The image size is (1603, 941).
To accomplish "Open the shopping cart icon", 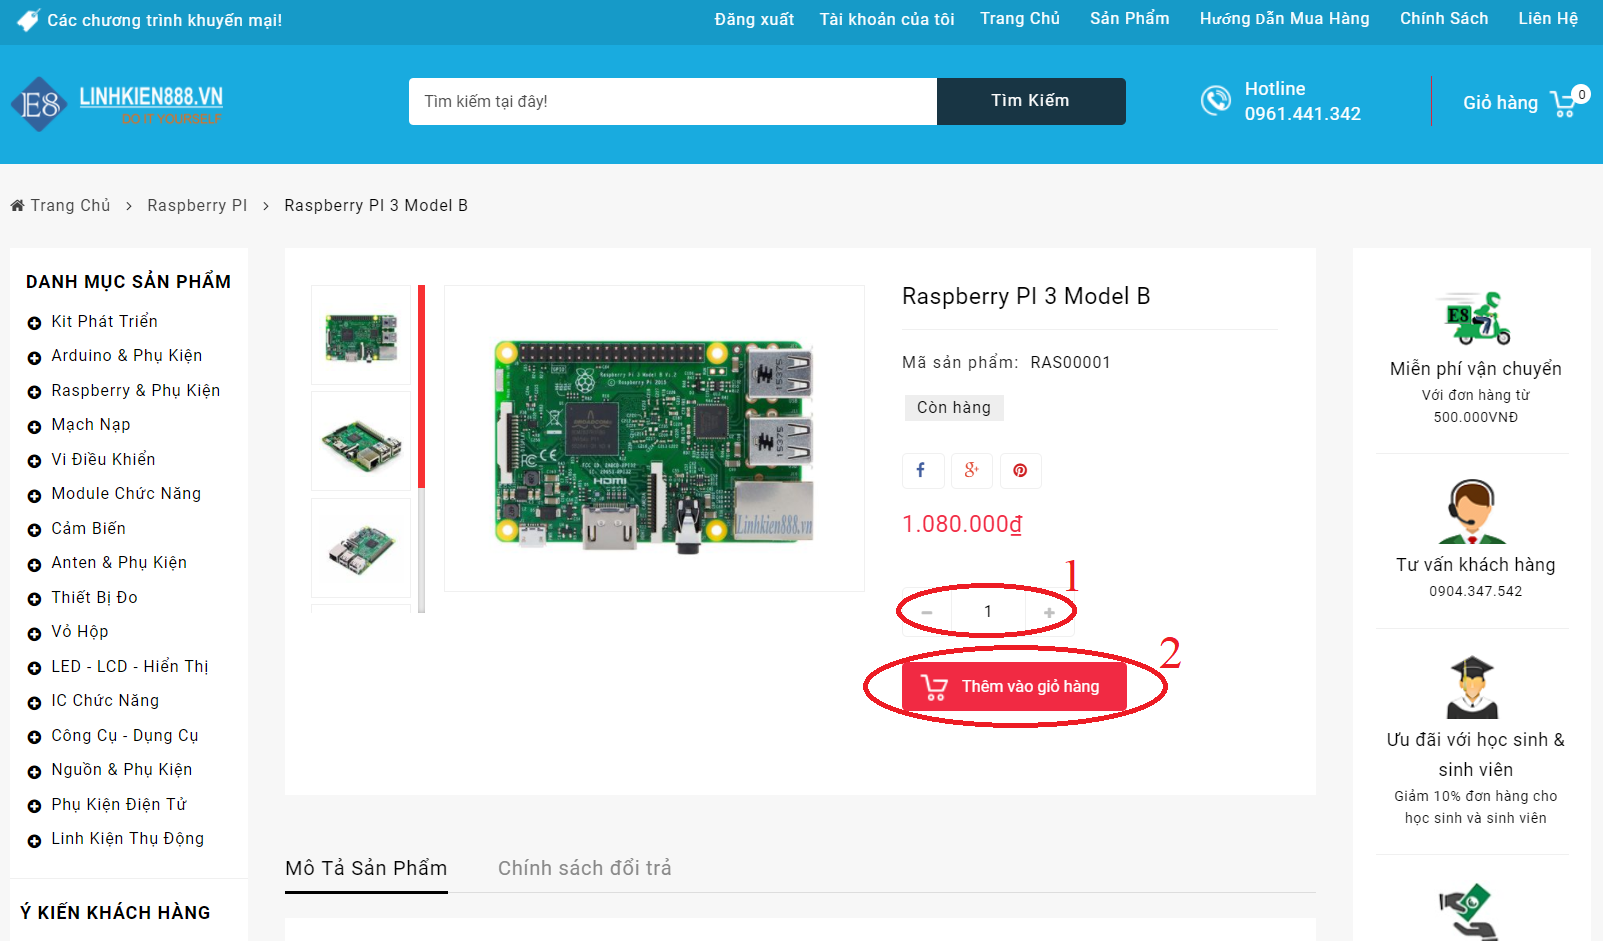I will [x=1564, y=104].
